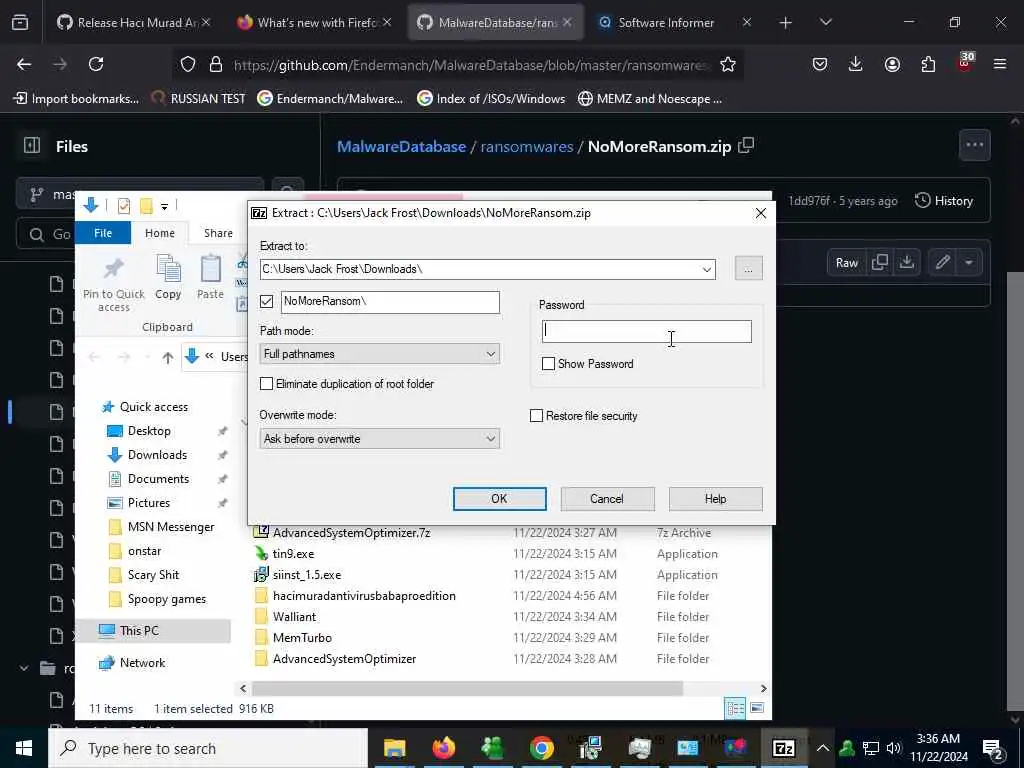Click the Password input field
This screenshot has height=768, width=1024.
pos(647,331)
